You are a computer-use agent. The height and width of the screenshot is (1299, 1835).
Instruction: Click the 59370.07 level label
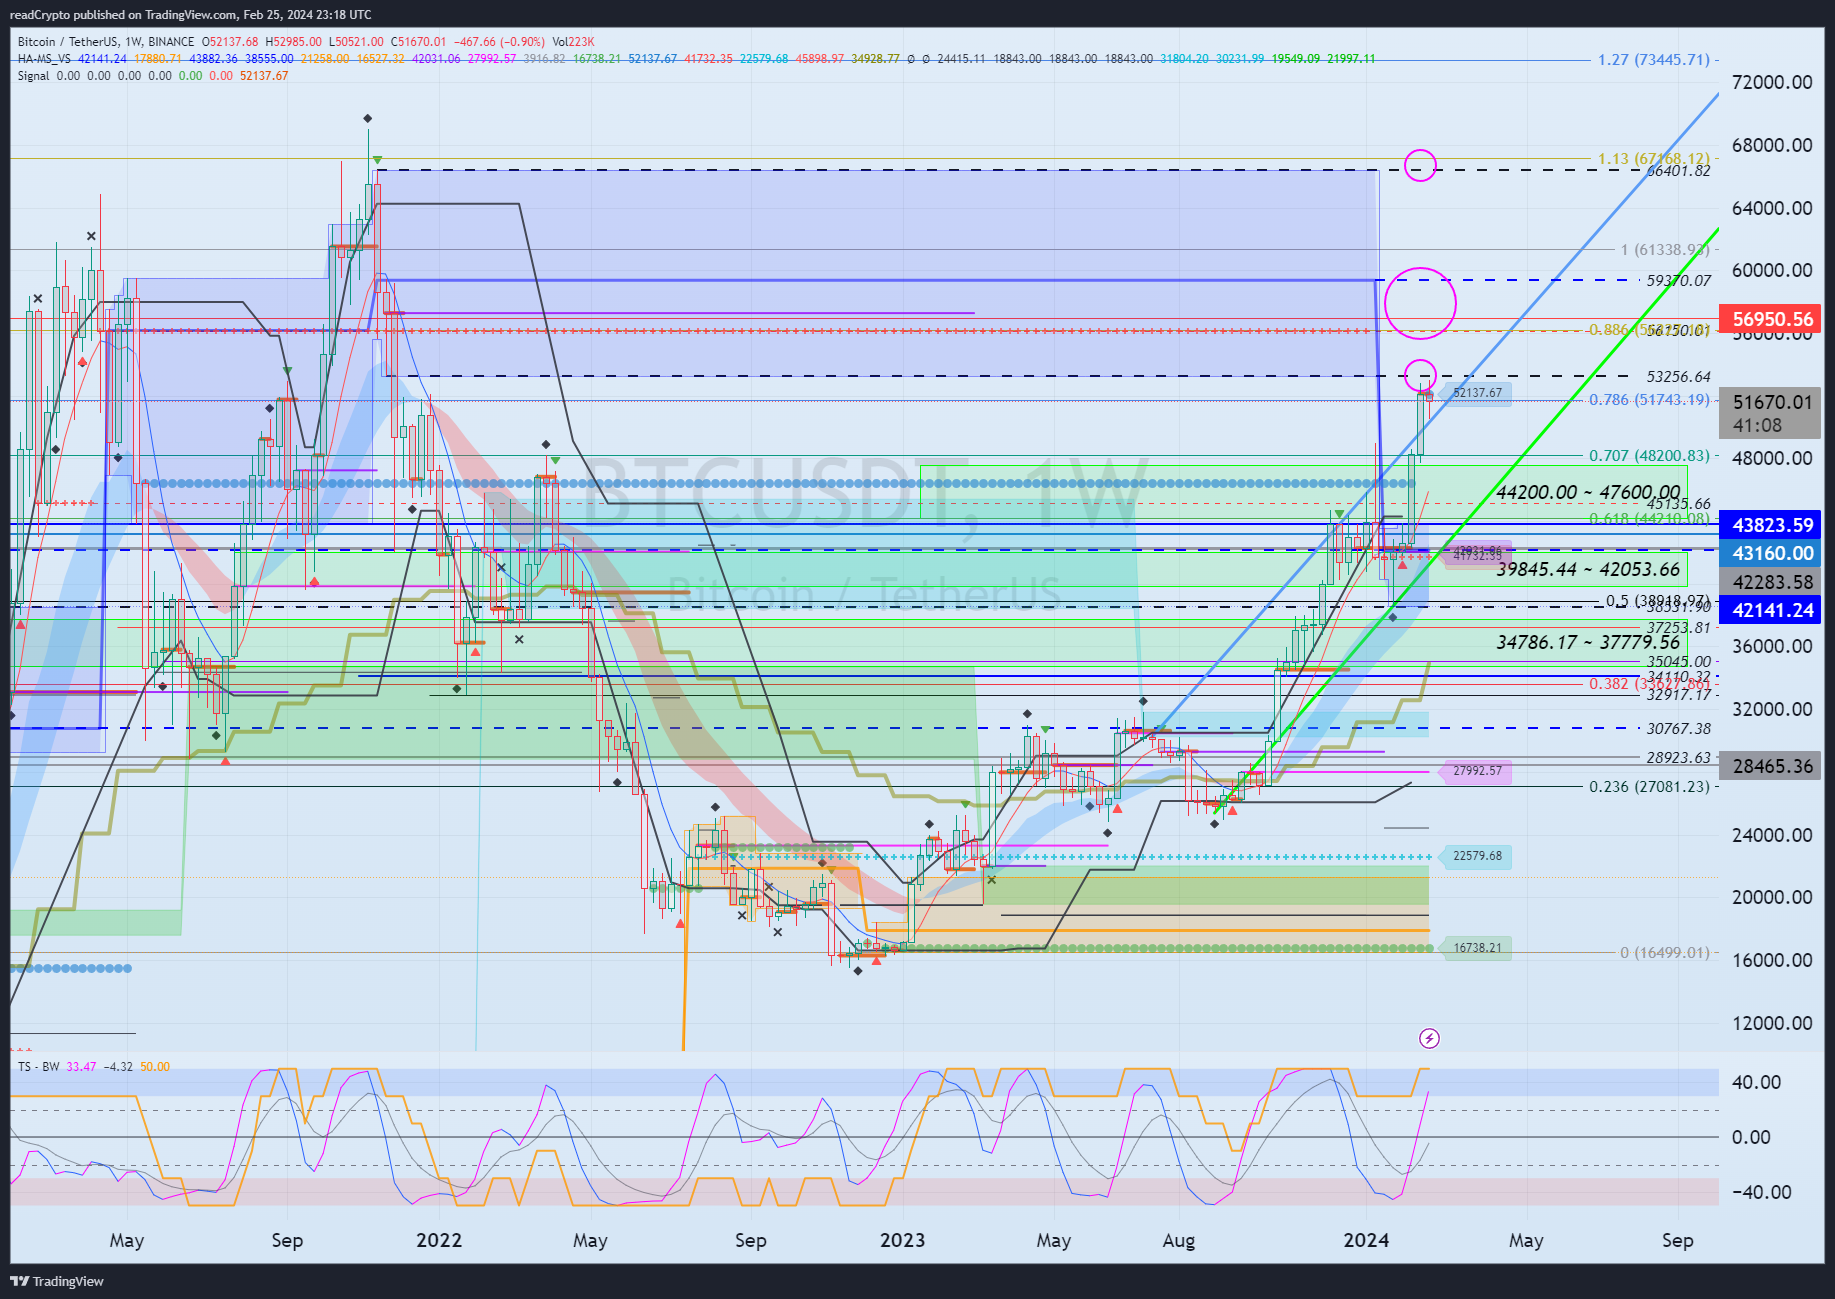(x=1679, y=281)
